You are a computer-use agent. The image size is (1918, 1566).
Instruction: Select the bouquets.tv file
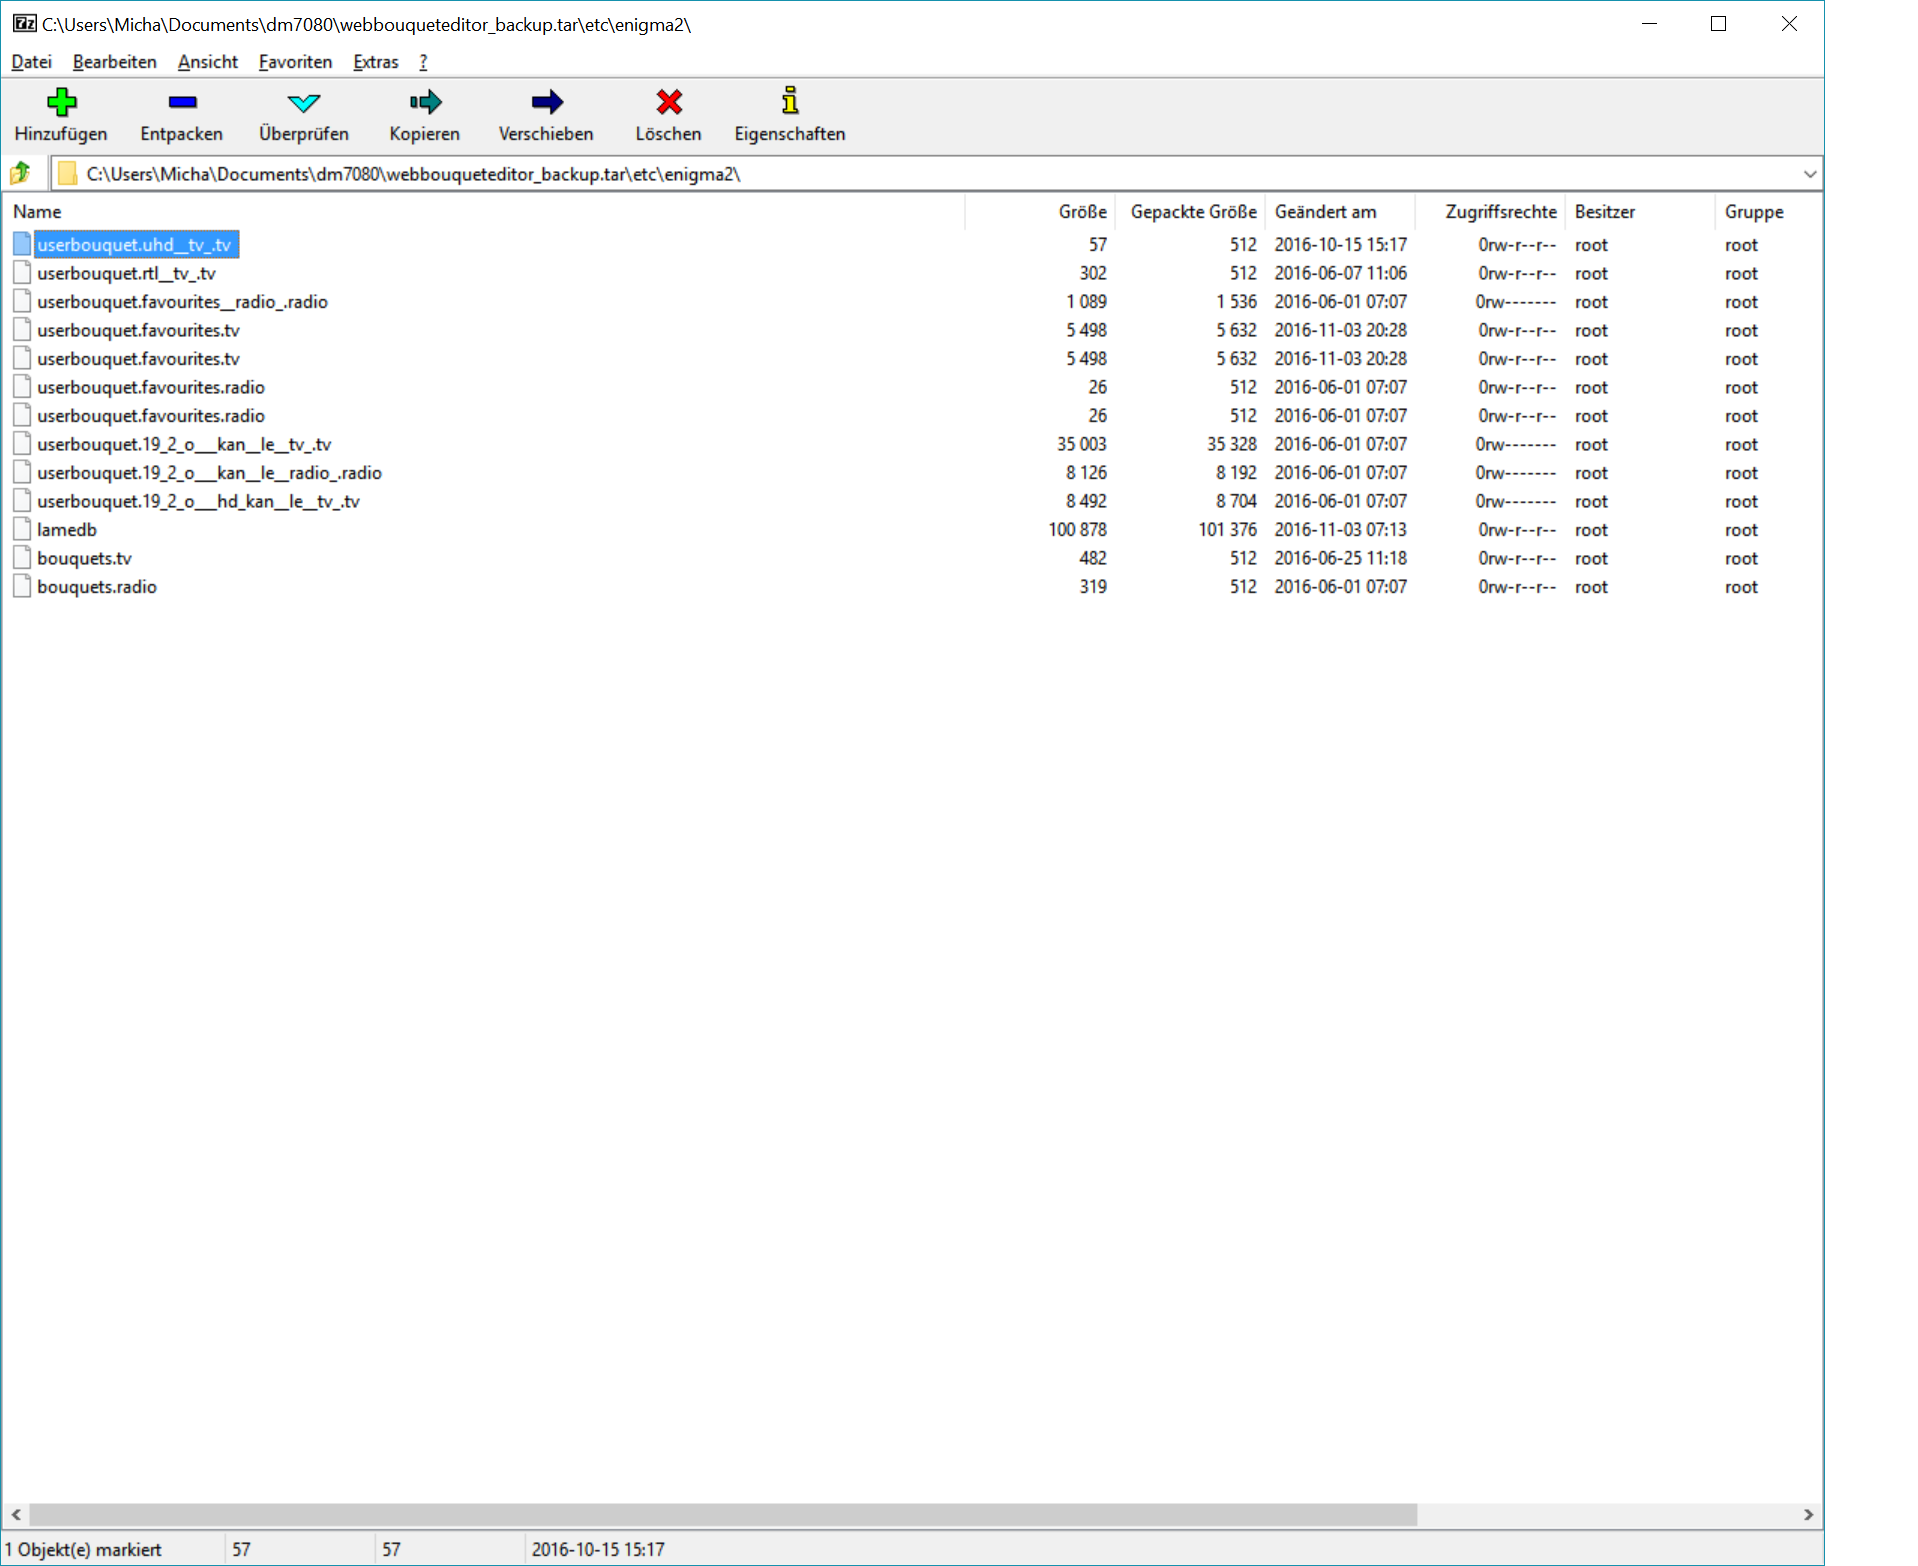[x=85, y=559]
